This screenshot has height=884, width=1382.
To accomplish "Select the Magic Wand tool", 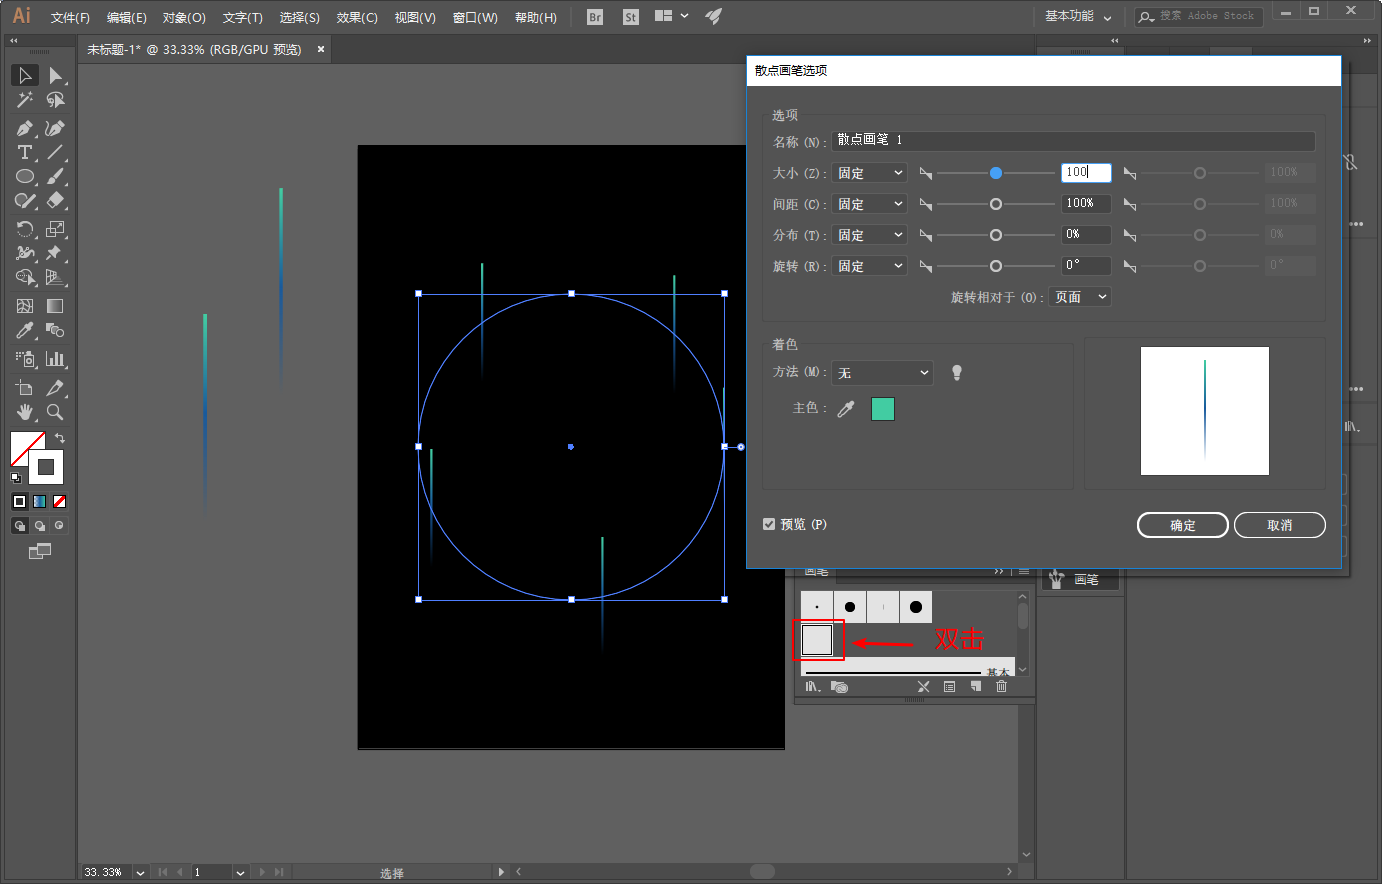I will click(x=25, y=100).
